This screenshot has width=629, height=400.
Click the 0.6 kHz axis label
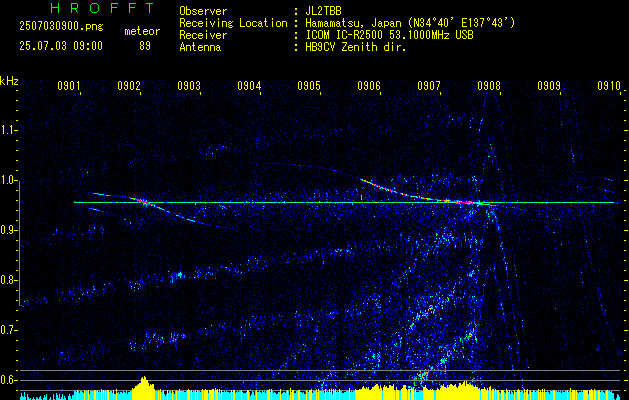click(x=8, y=380)
